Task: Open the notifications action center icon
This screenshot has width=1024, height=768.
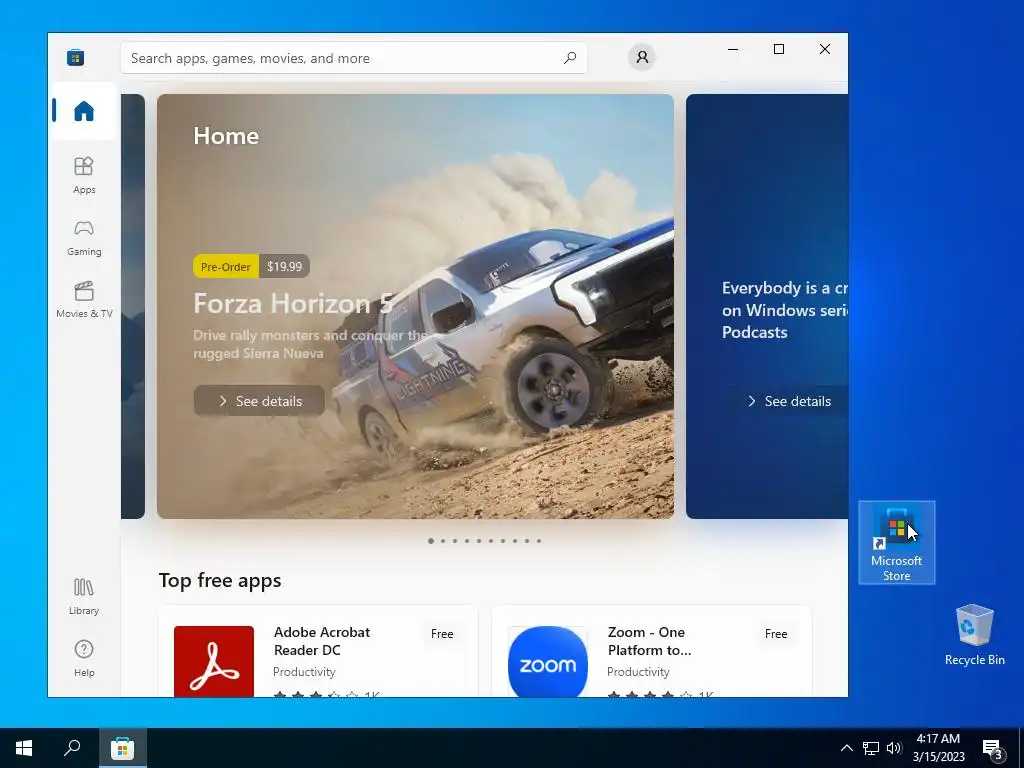Action: 992,748
